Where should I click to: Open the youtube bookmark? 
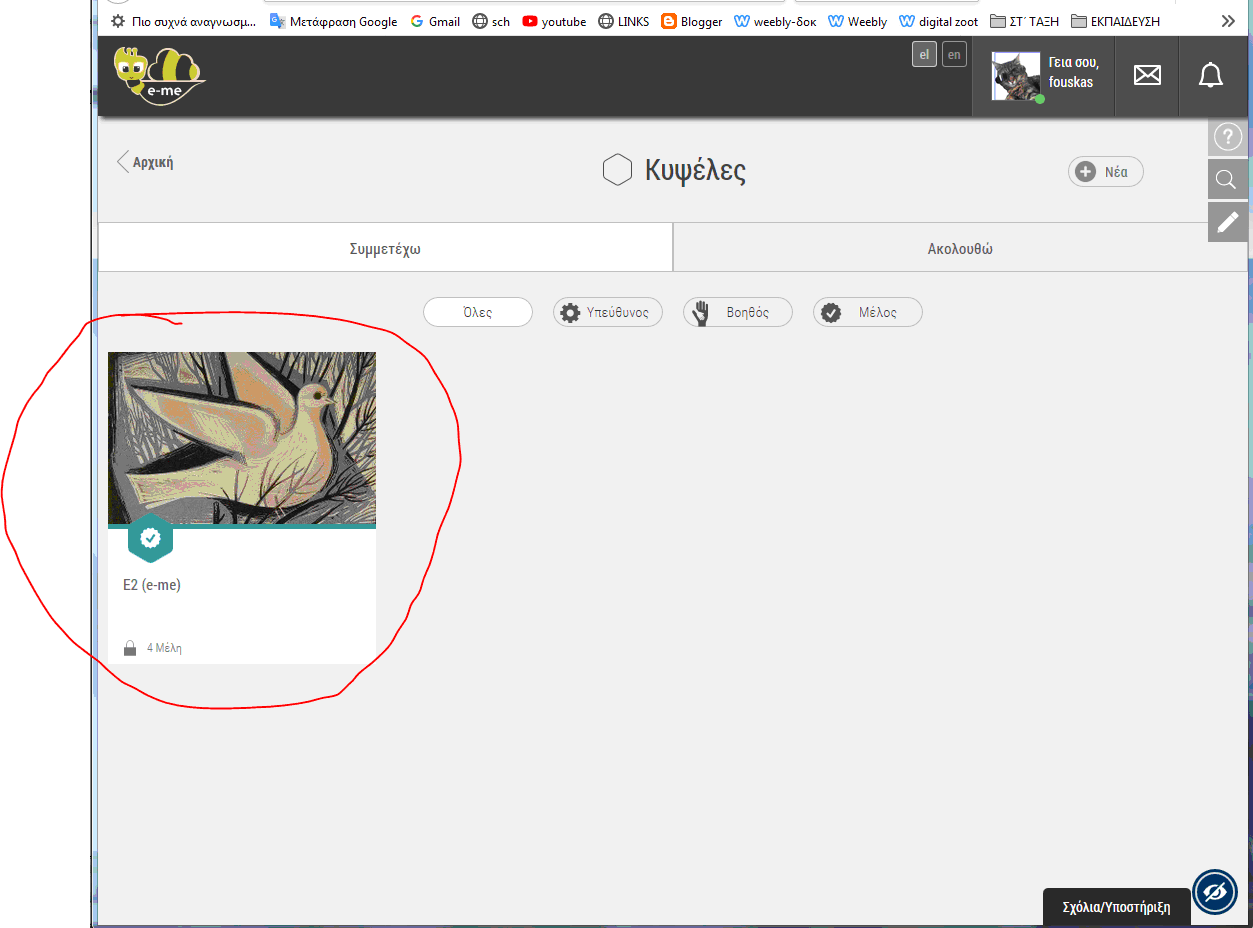coord(554,21)
